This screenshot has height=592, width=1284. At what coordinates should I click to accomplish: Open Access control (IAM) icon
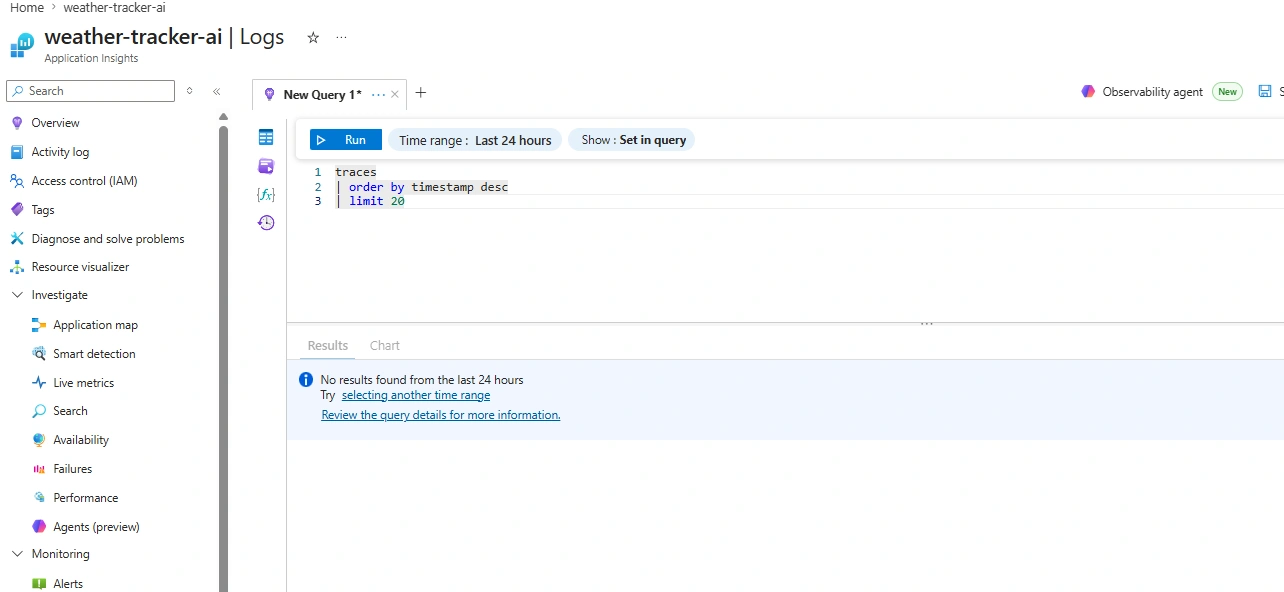tap(16, 181)
